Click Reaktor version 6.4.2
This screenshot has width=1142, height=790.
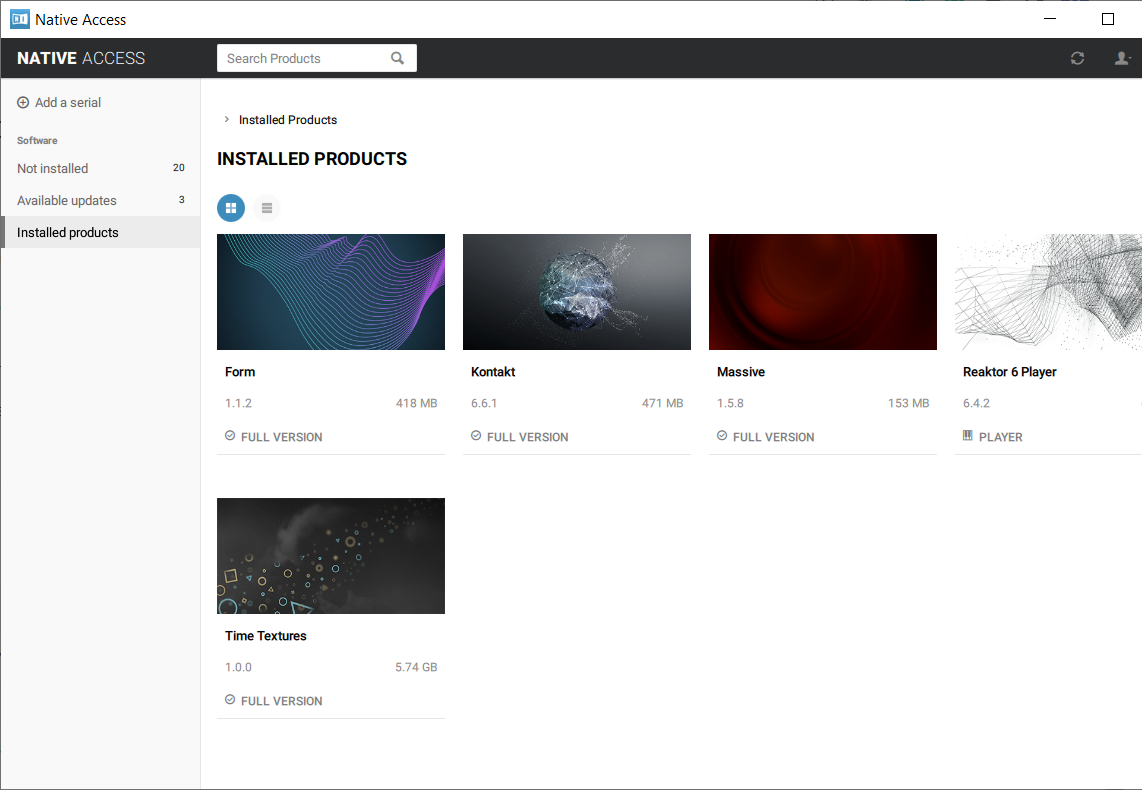pos(976,403)
